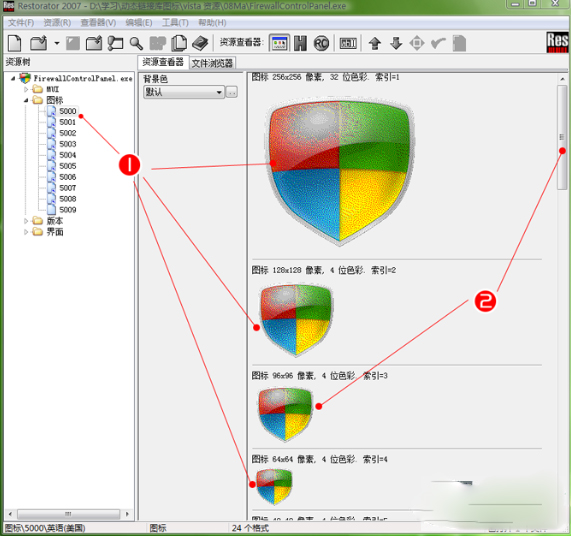Select resource 5003 in the tree
Screen dimensions: 571x536
click(68, 144)
